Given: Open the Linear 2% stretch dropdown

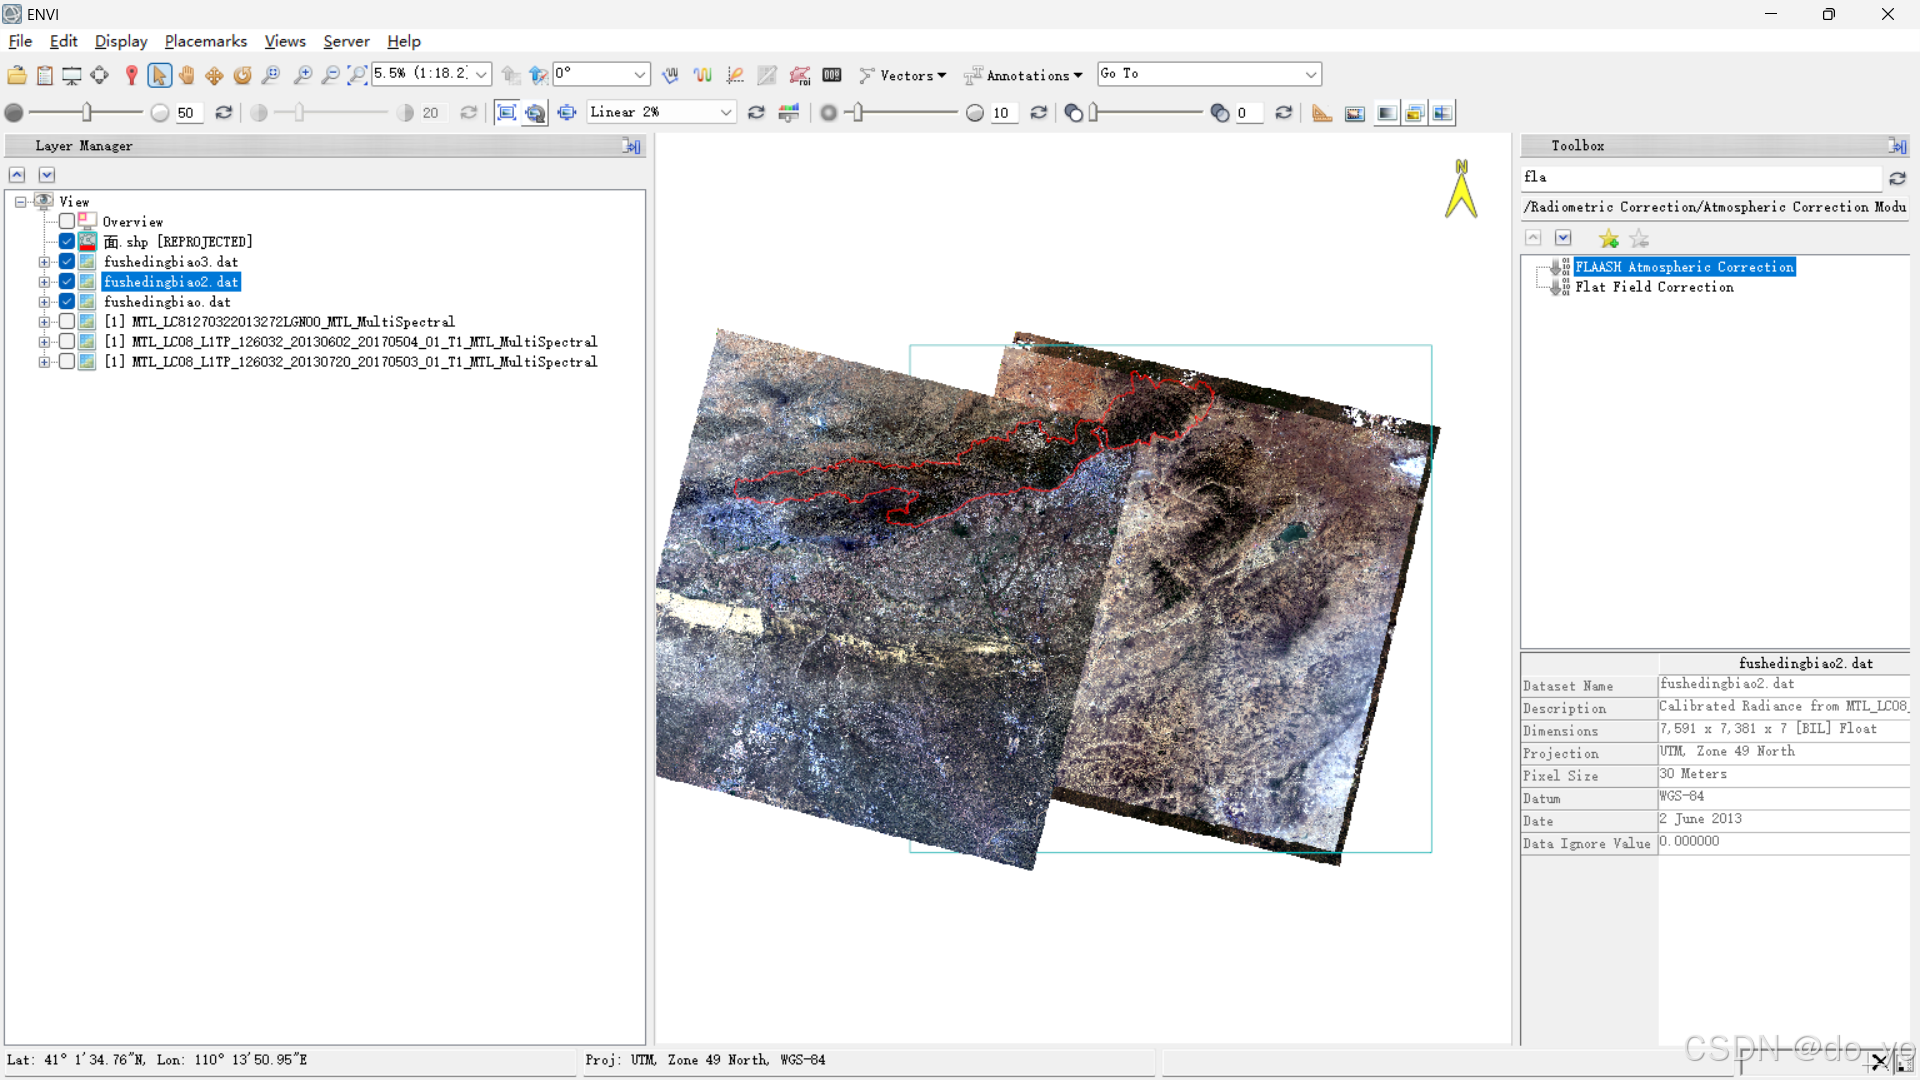Looking at the screenshot, I should point(726,113).
